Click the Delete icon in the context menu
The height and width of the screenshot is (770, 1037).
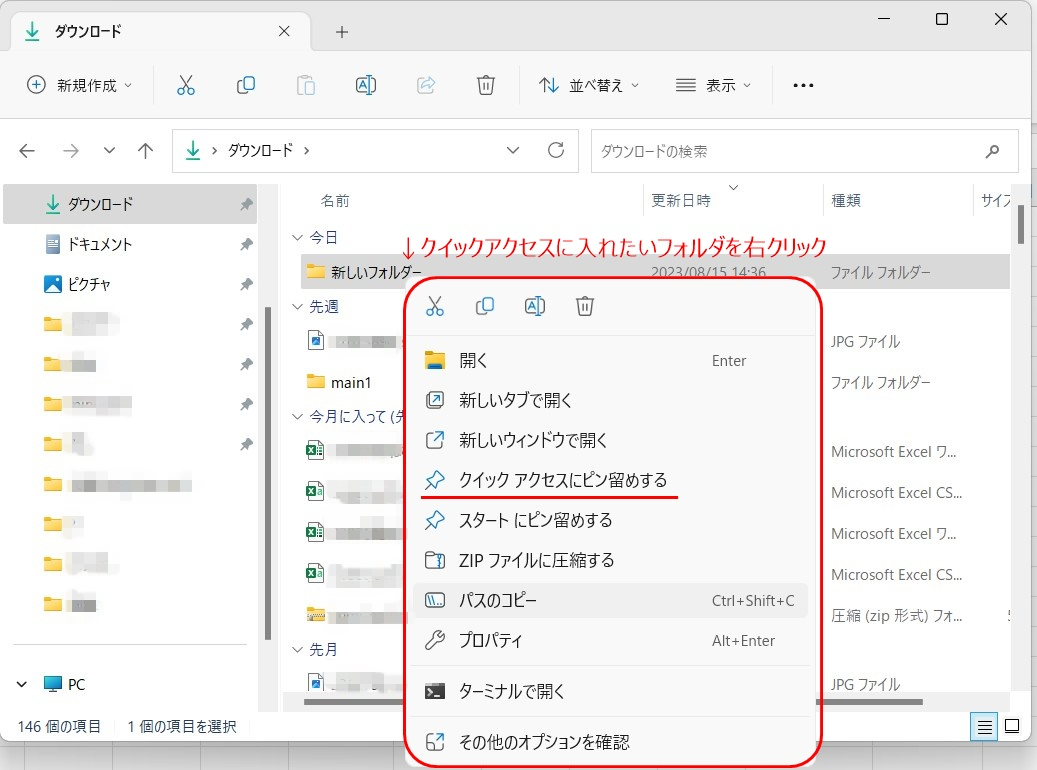tap(584, 306)
